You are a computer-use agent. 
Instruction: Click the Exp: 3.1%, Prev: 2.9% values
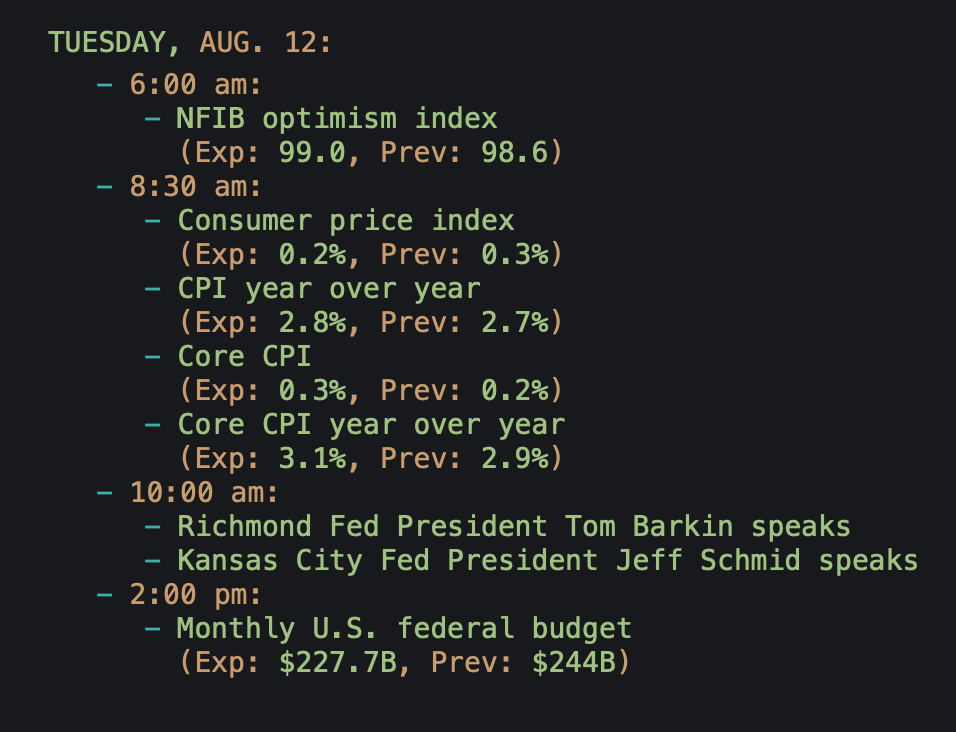[x=370, y=459]
